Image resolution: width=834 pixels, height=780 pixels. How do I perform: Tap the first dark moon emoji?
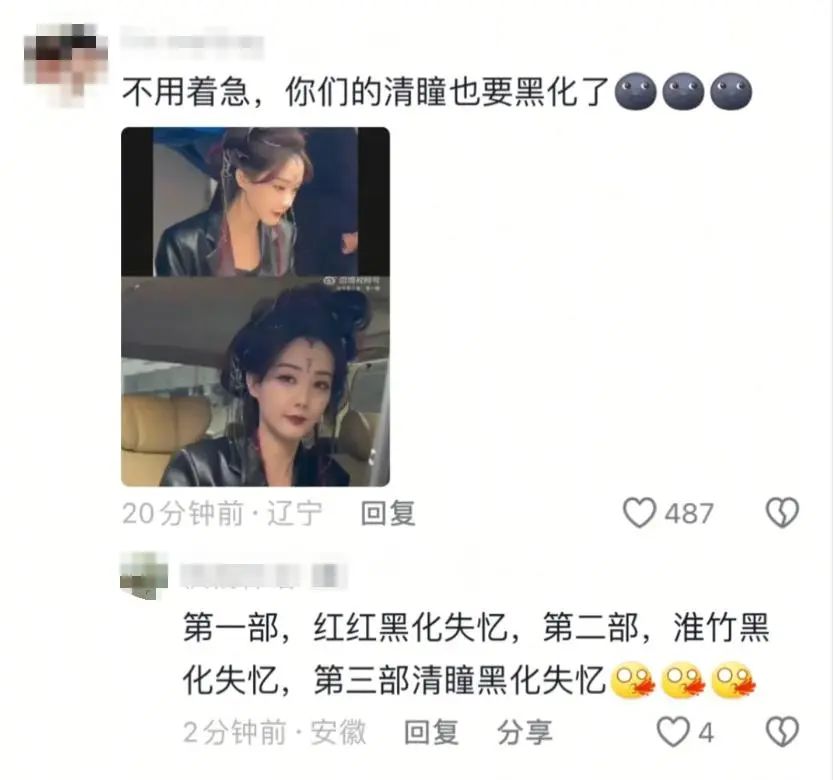click(635, 91)
